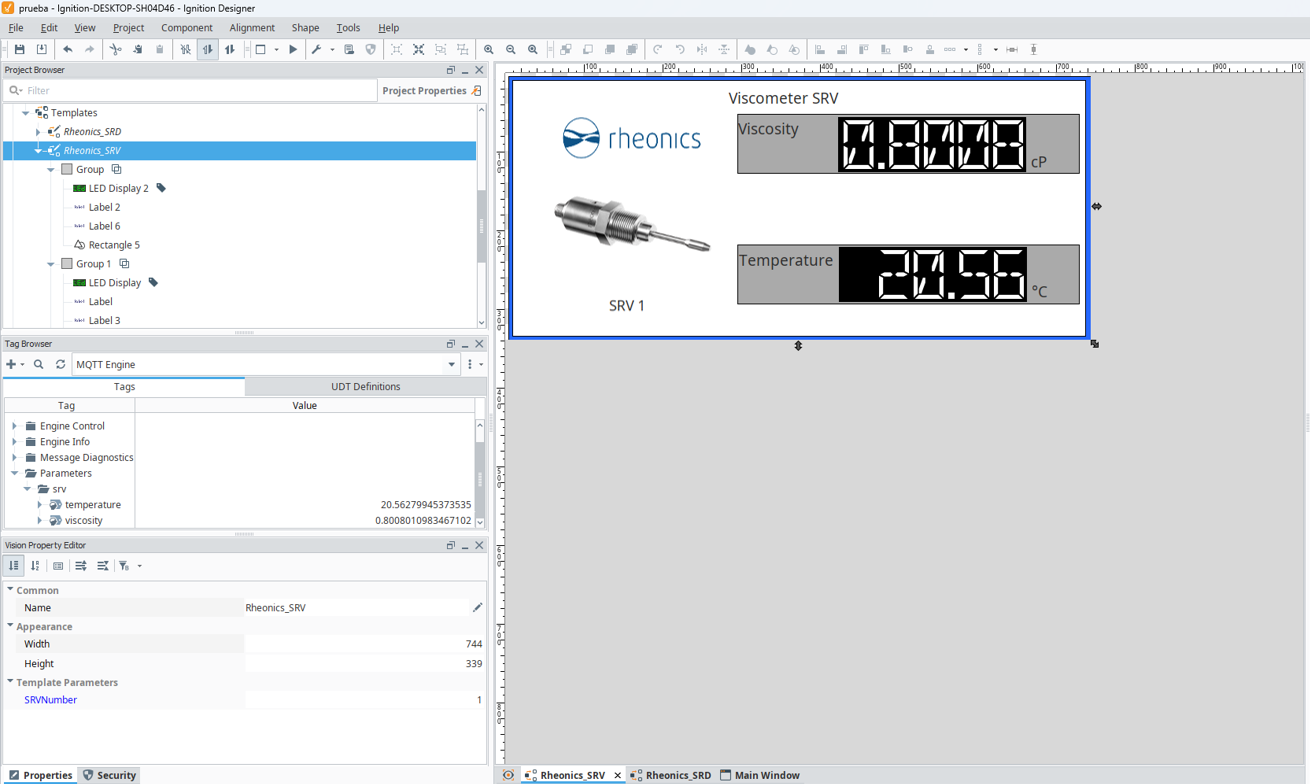
Task: Expand the Engine Control tag folder
Action: point(15,426)
